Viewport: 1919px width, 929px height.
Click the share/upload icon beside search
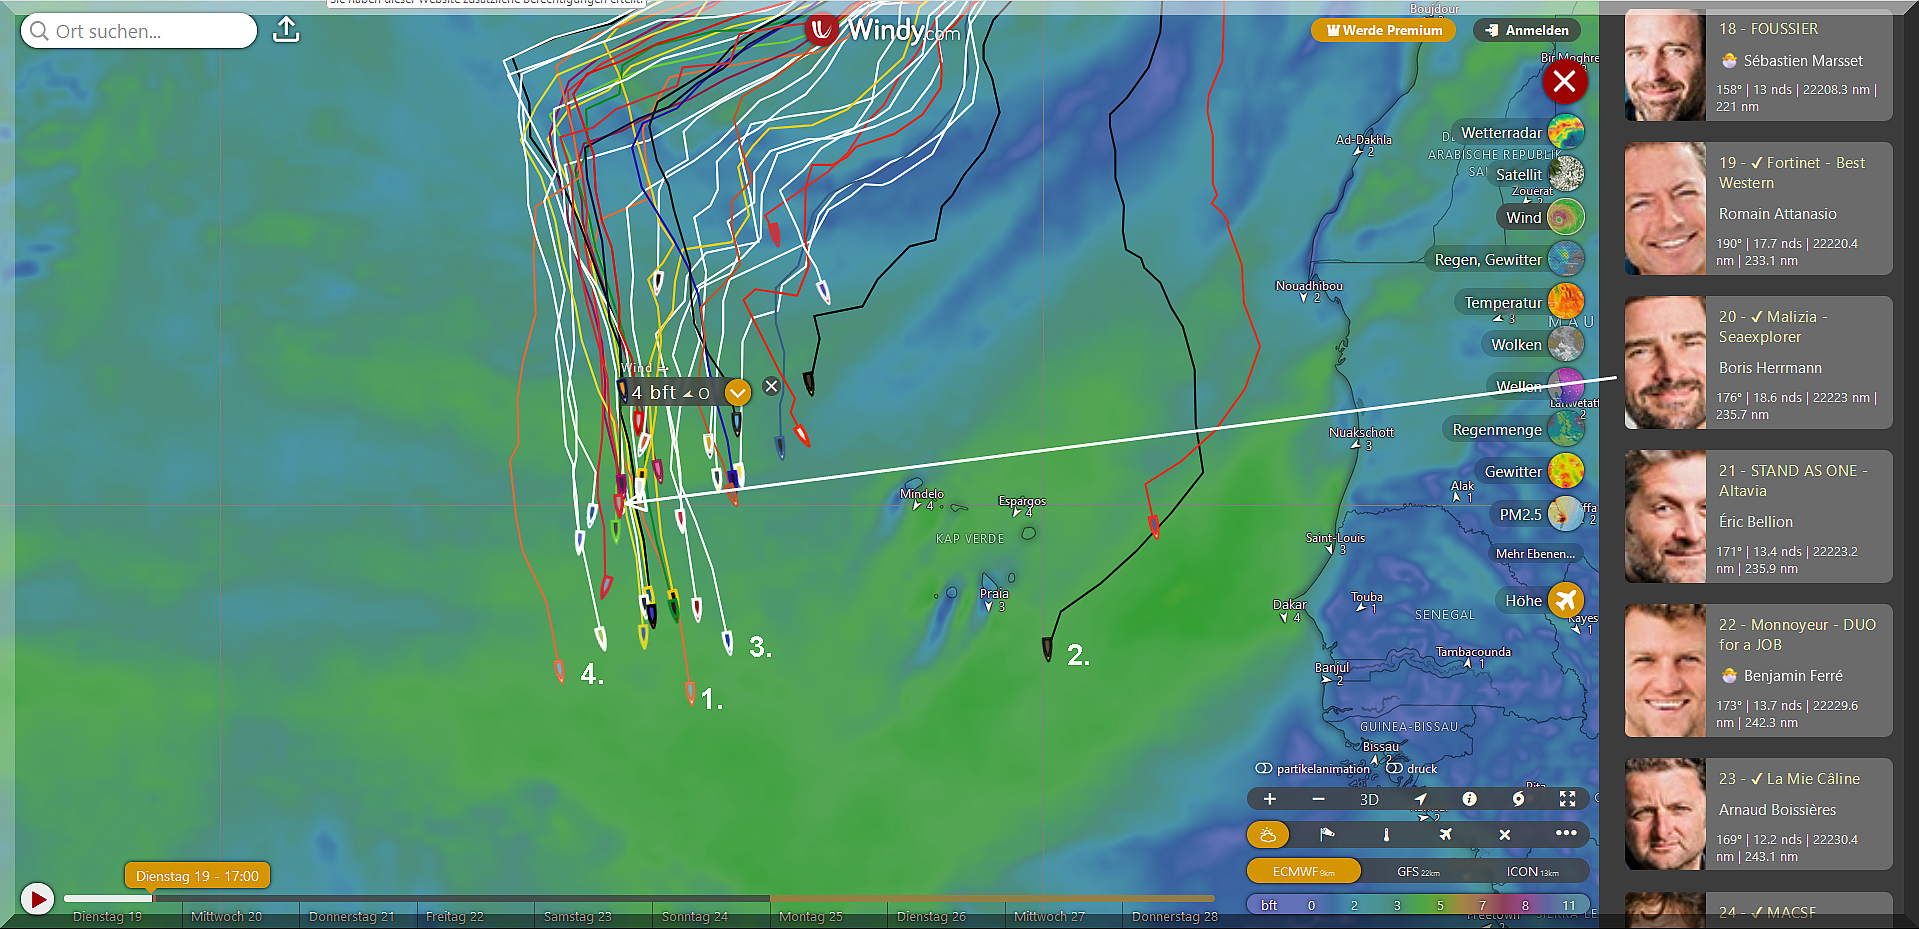[286, 30]
